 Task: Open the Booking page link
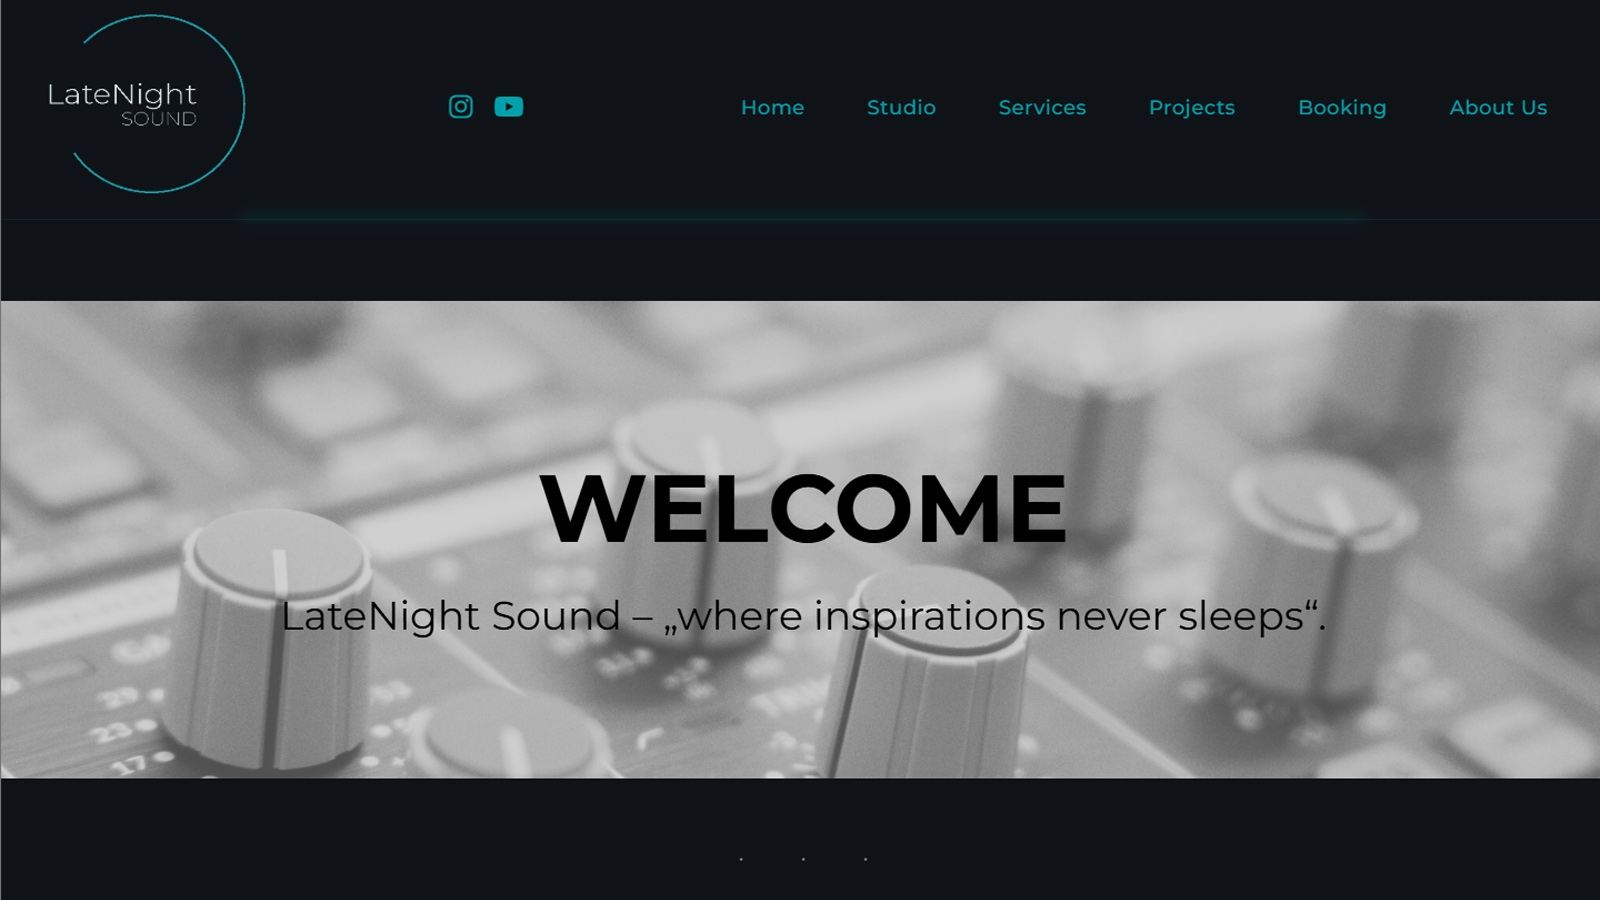pyautogui.click(x=1342, y=108)
